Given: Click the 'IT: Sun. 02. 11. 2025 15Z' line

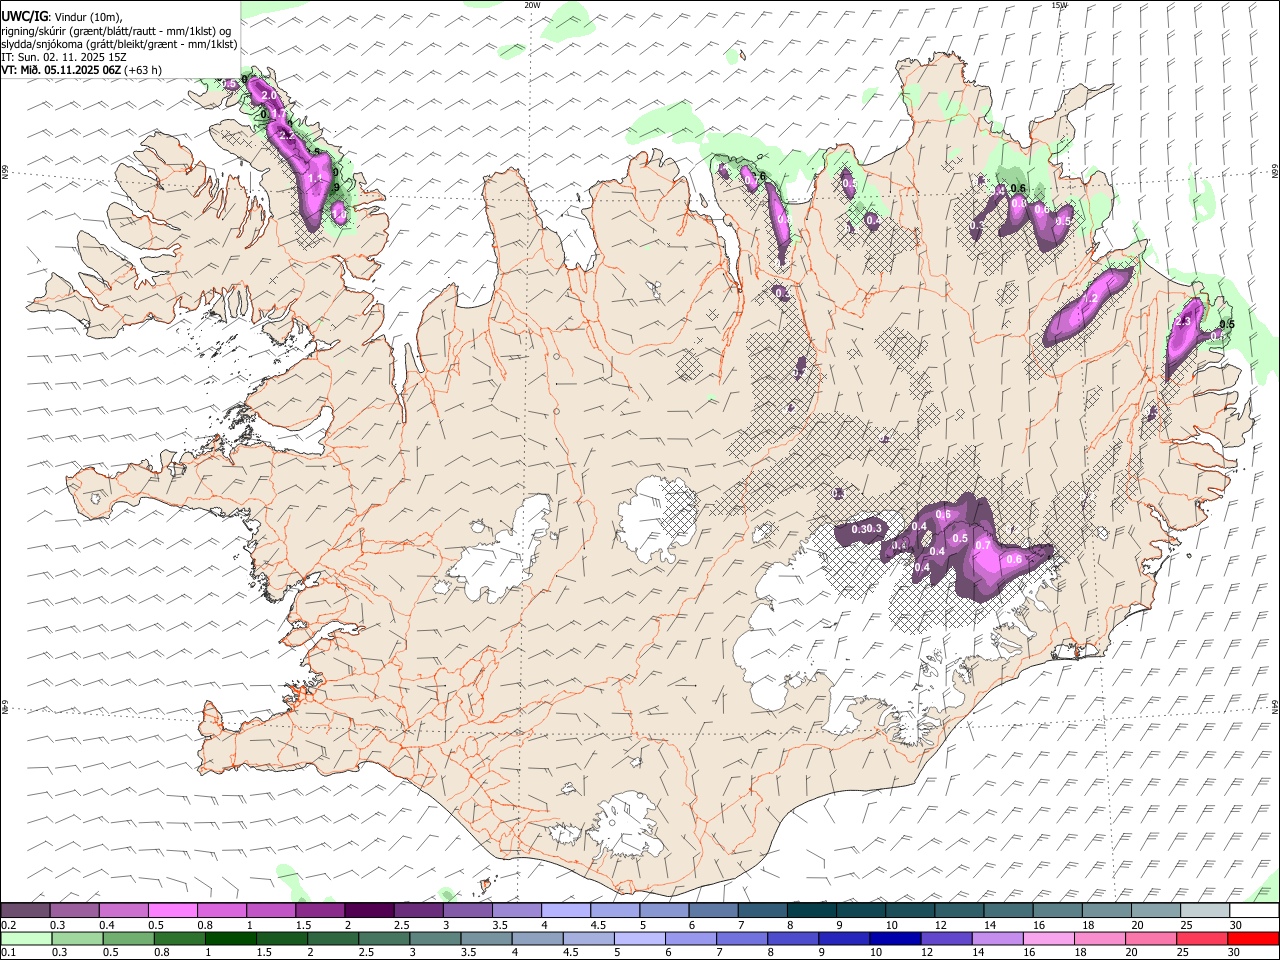Looking at the screenshot, I should click(65, 57).
